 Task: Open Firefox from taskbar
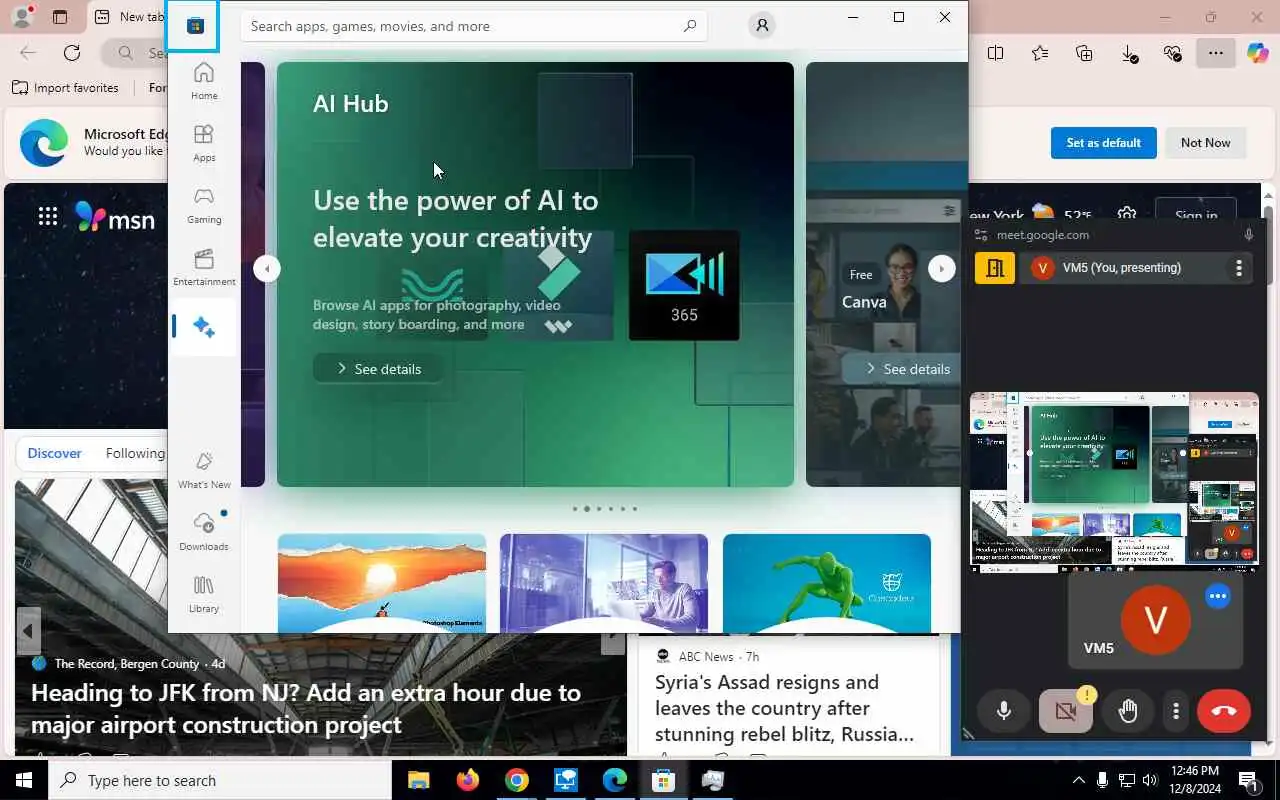tap(467, 780)
